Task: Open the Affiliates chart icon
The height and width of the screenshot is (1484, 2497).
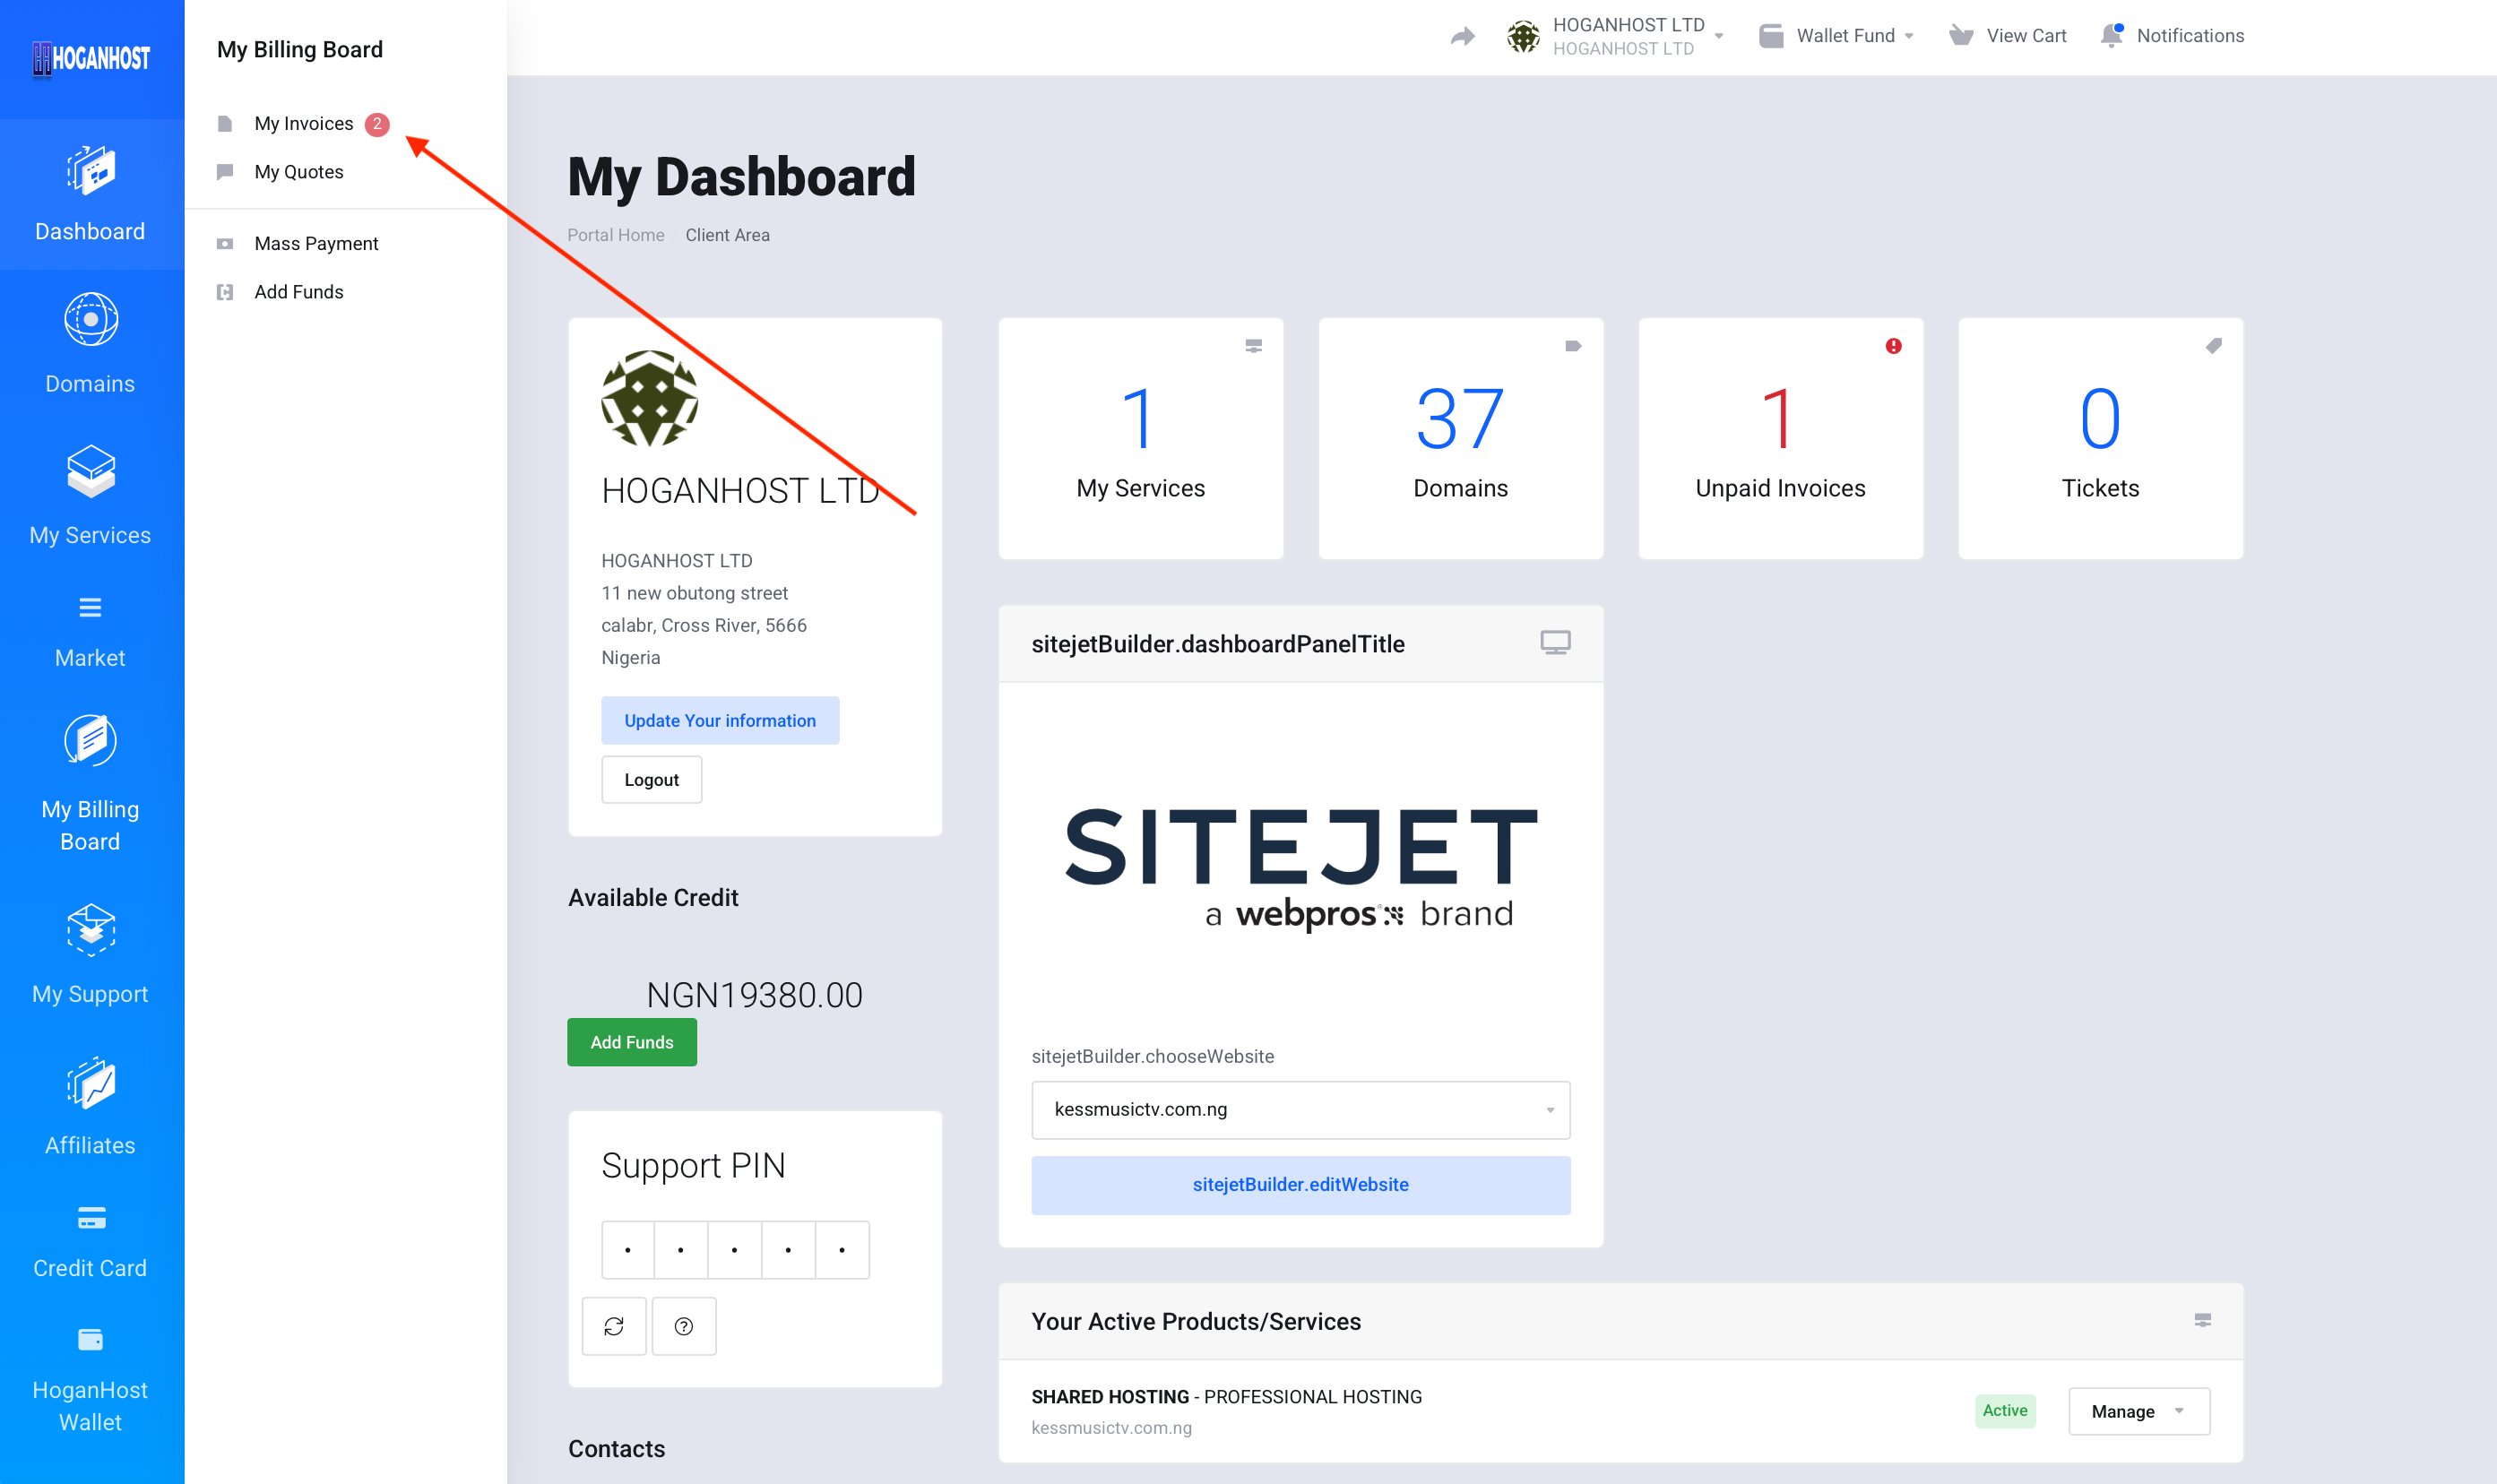Action: point(91,1083)
